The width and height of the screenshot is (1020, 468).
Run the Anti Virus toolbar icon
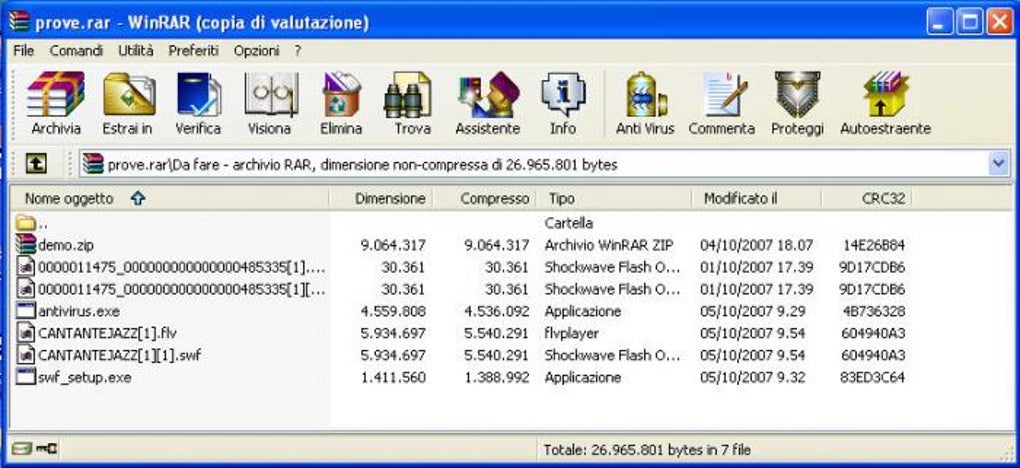[645, 95]
